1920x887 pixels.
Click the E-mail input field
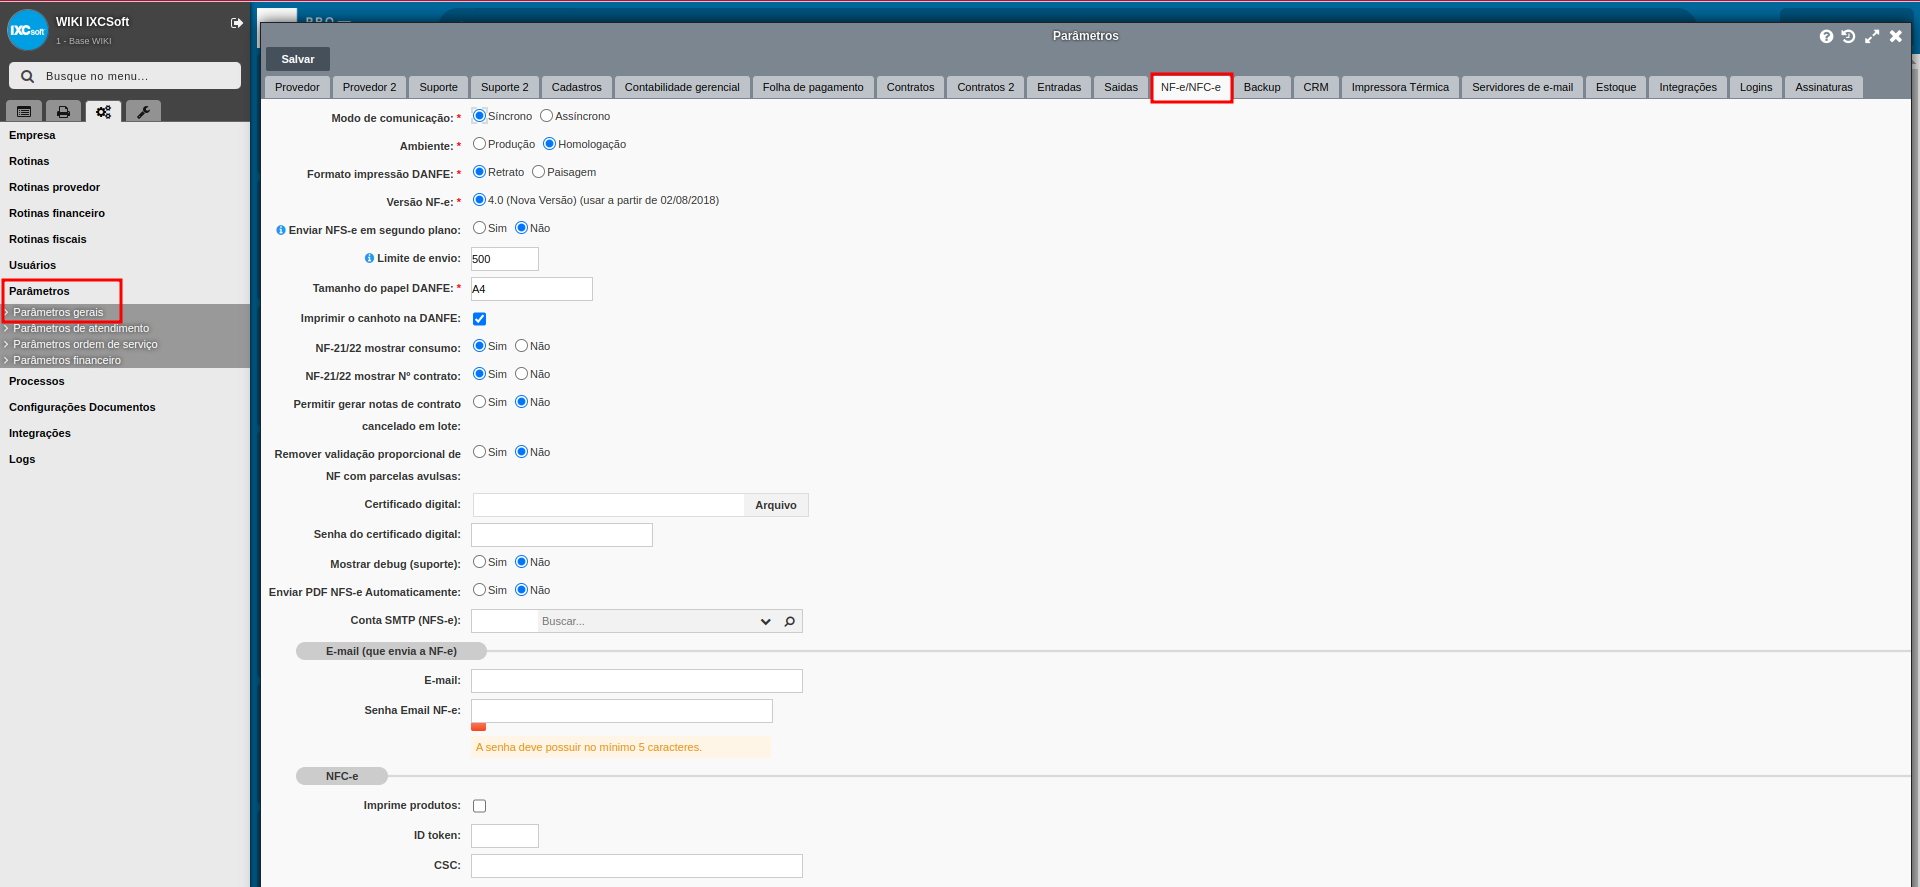(x=637, y=681)
